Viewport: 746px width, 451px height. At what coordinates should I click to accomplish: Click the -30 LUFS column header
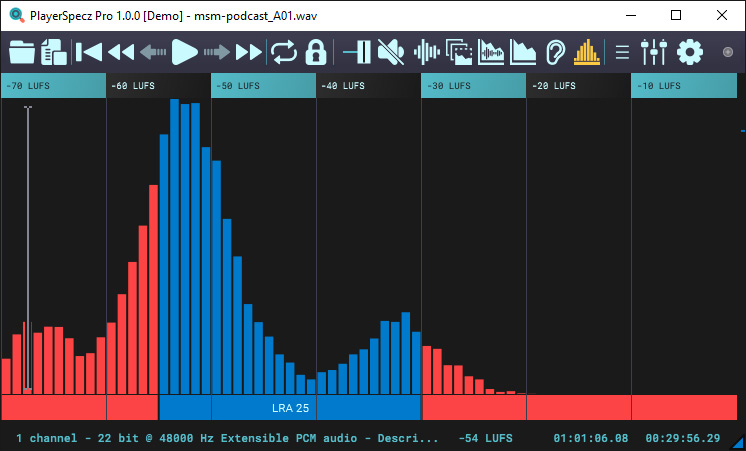tap(473, 86)
